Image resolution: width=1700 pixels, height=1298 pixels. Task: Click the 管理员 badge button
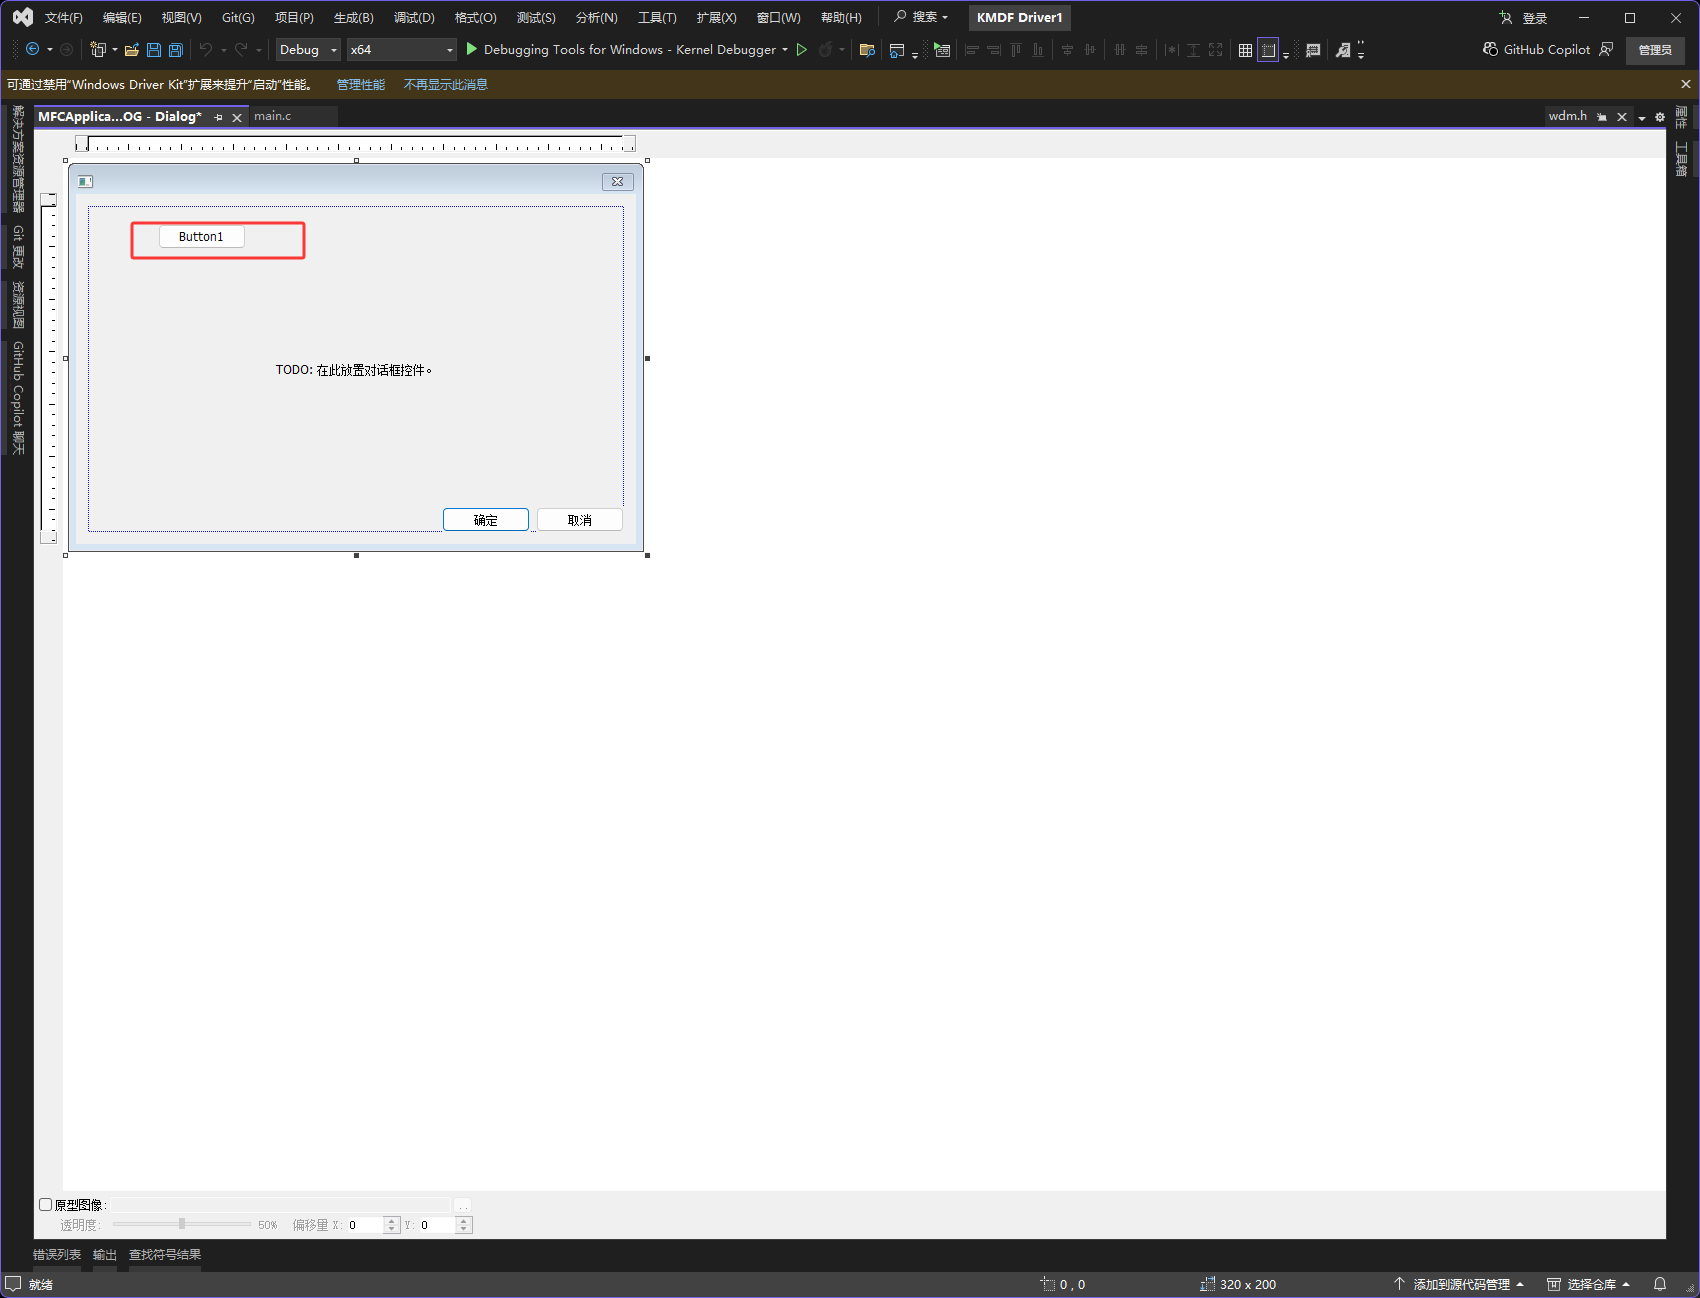click(1655, 49)
